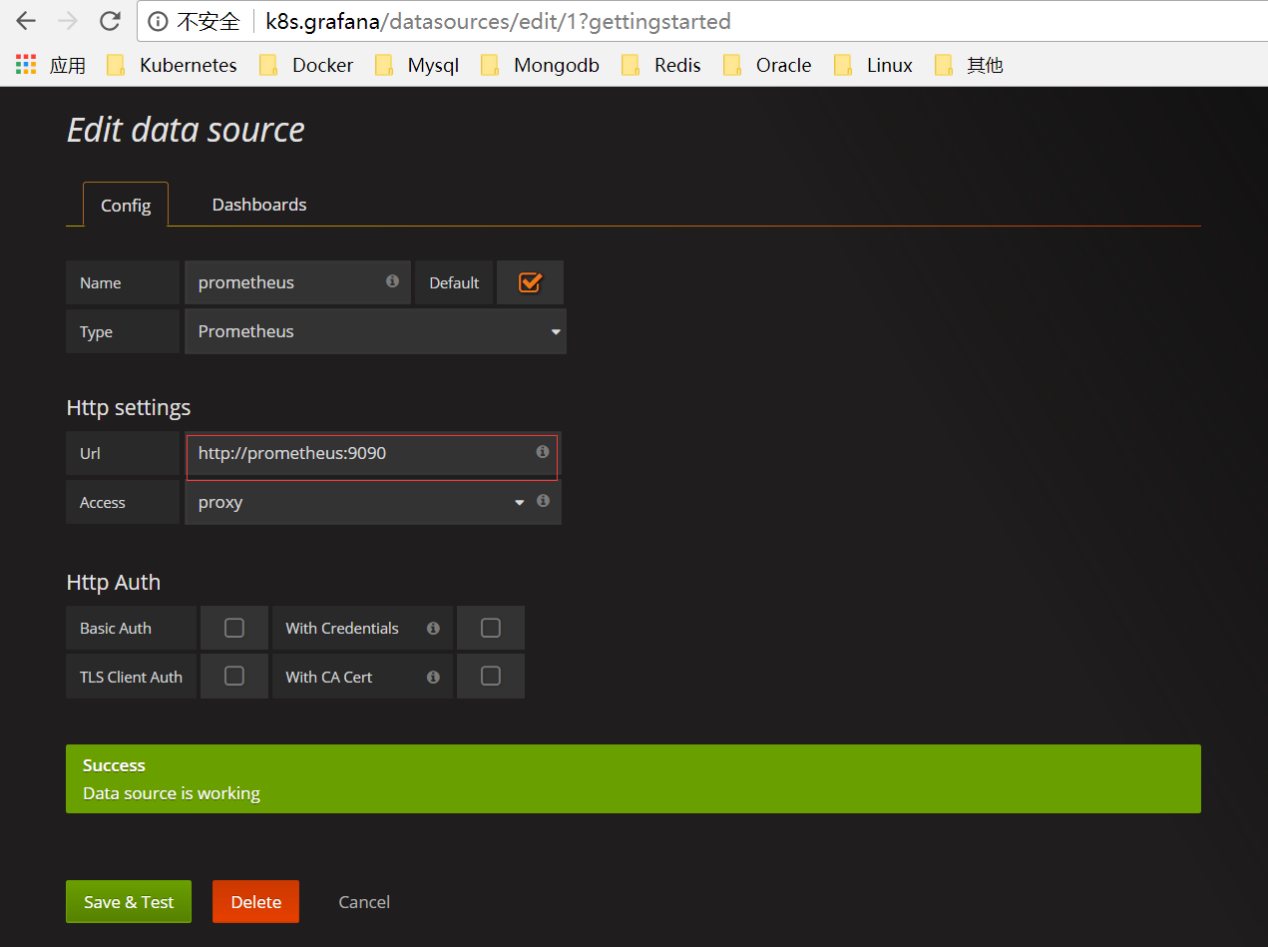1268x947 pixels.
Task: Open the Apps grid icon in bookmarks bar
Action: point(26,65)
